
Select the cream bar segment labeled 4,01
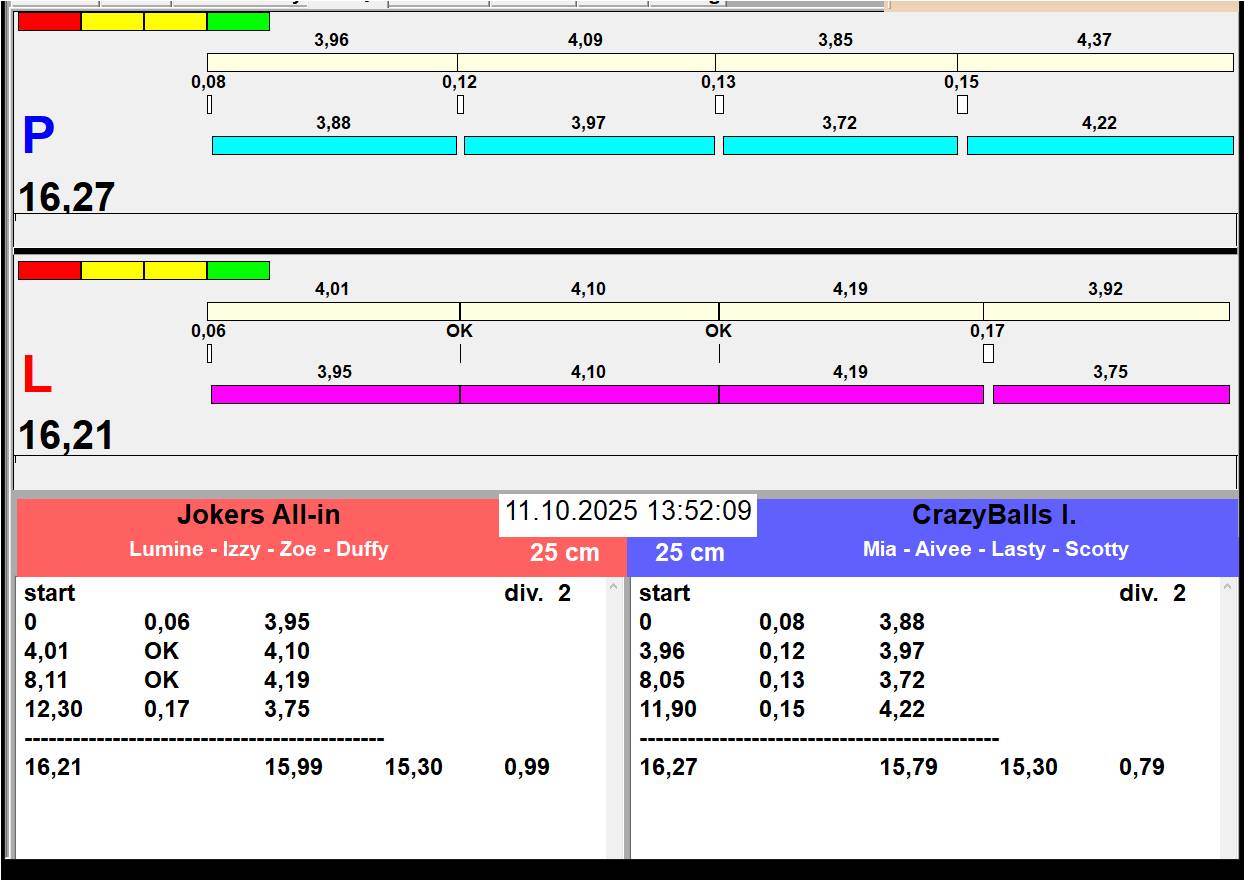click(x=333, y=311)
